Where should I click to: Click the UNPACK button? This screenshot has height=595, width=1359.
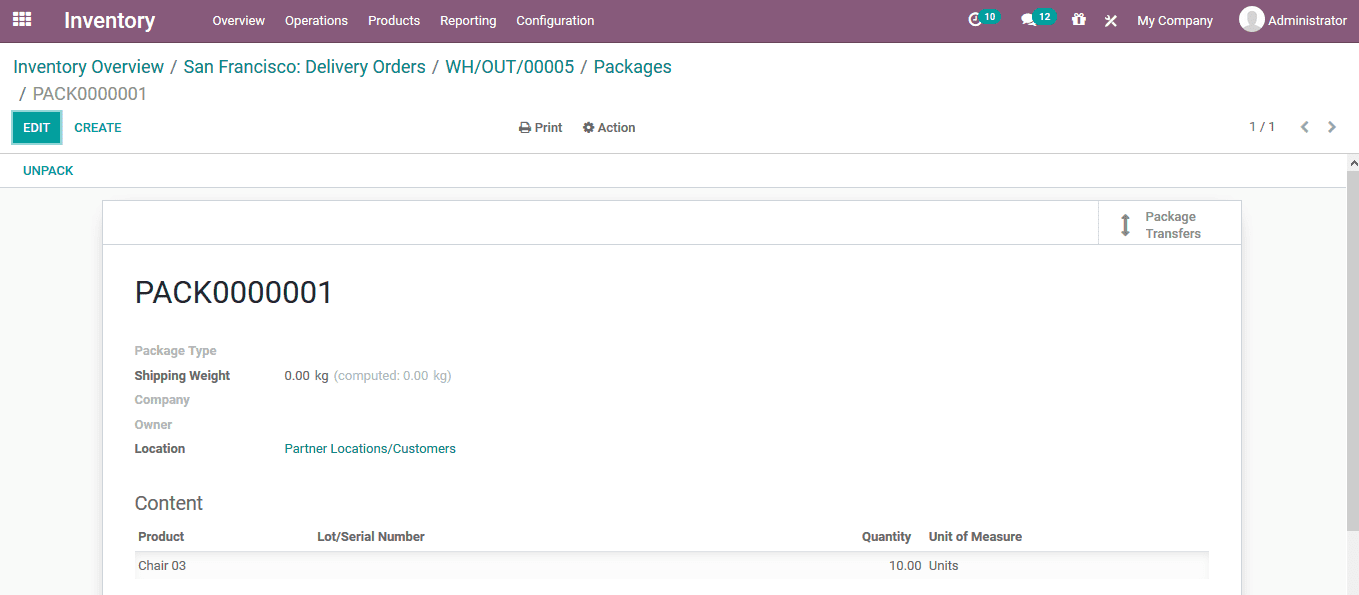pyautogui.click(x=48, y=170)
